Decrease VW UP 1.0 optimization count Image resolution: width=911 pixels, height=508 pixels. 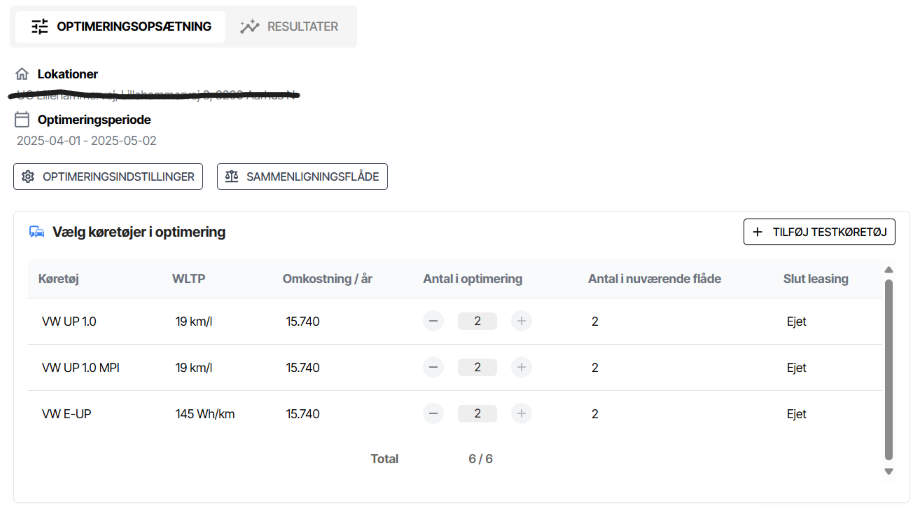433,321
